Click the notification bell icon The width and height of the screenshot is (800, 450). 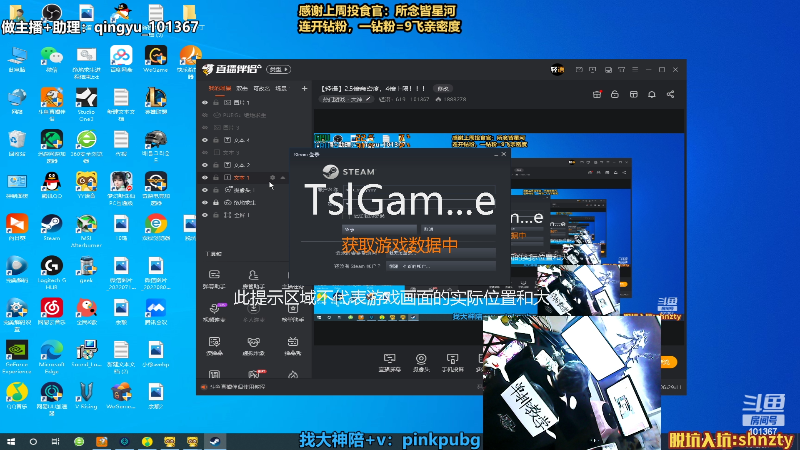[652, 94]
